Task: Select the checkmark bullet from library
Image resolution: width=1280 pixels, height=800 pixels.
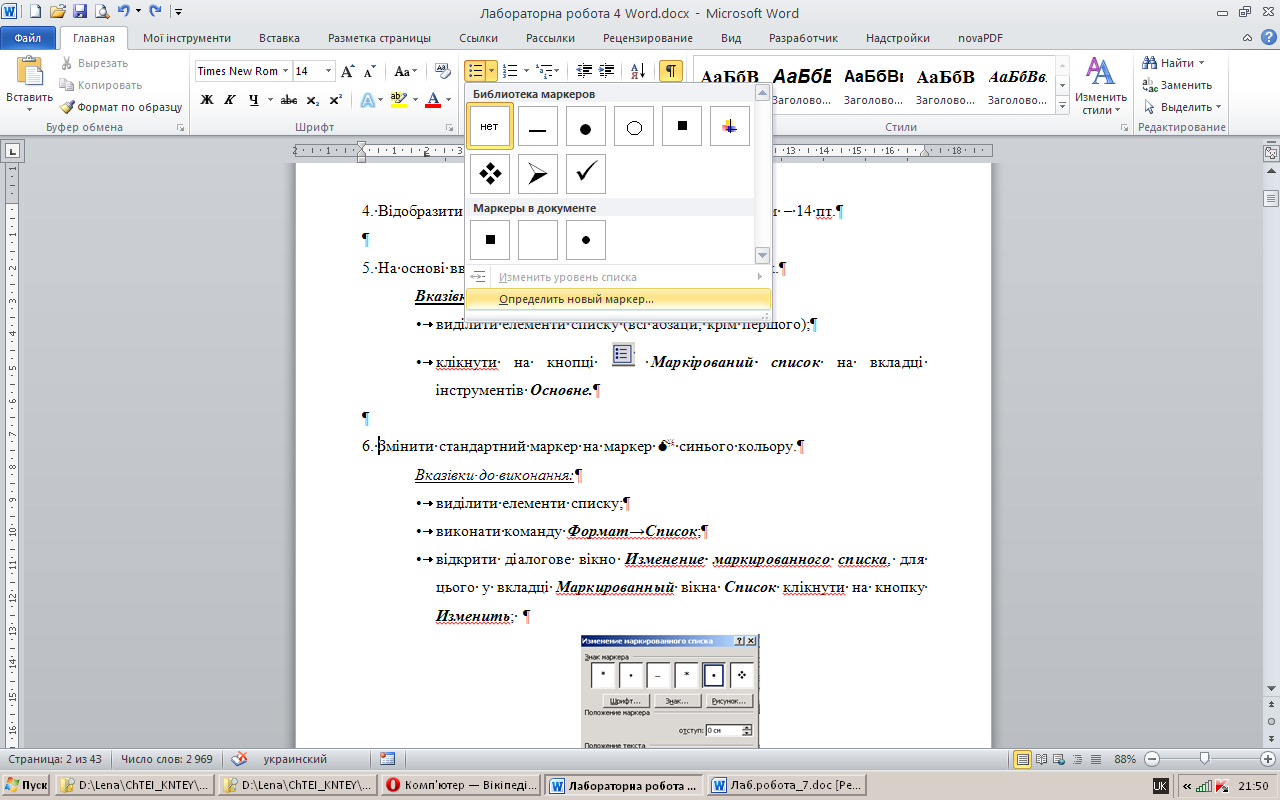Action: [x=586, y=174]
